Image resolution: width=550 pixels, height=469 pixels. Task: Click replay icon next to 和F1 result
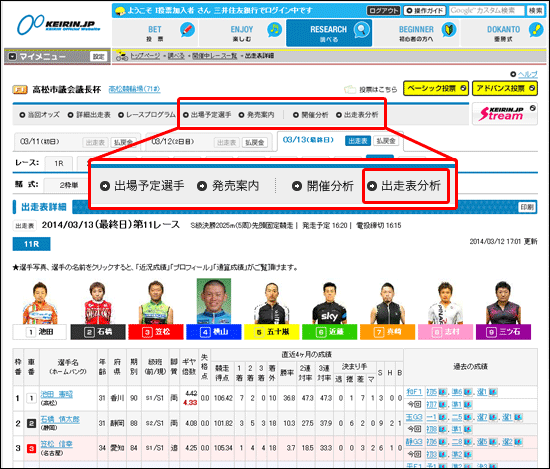tap(442, 392)
